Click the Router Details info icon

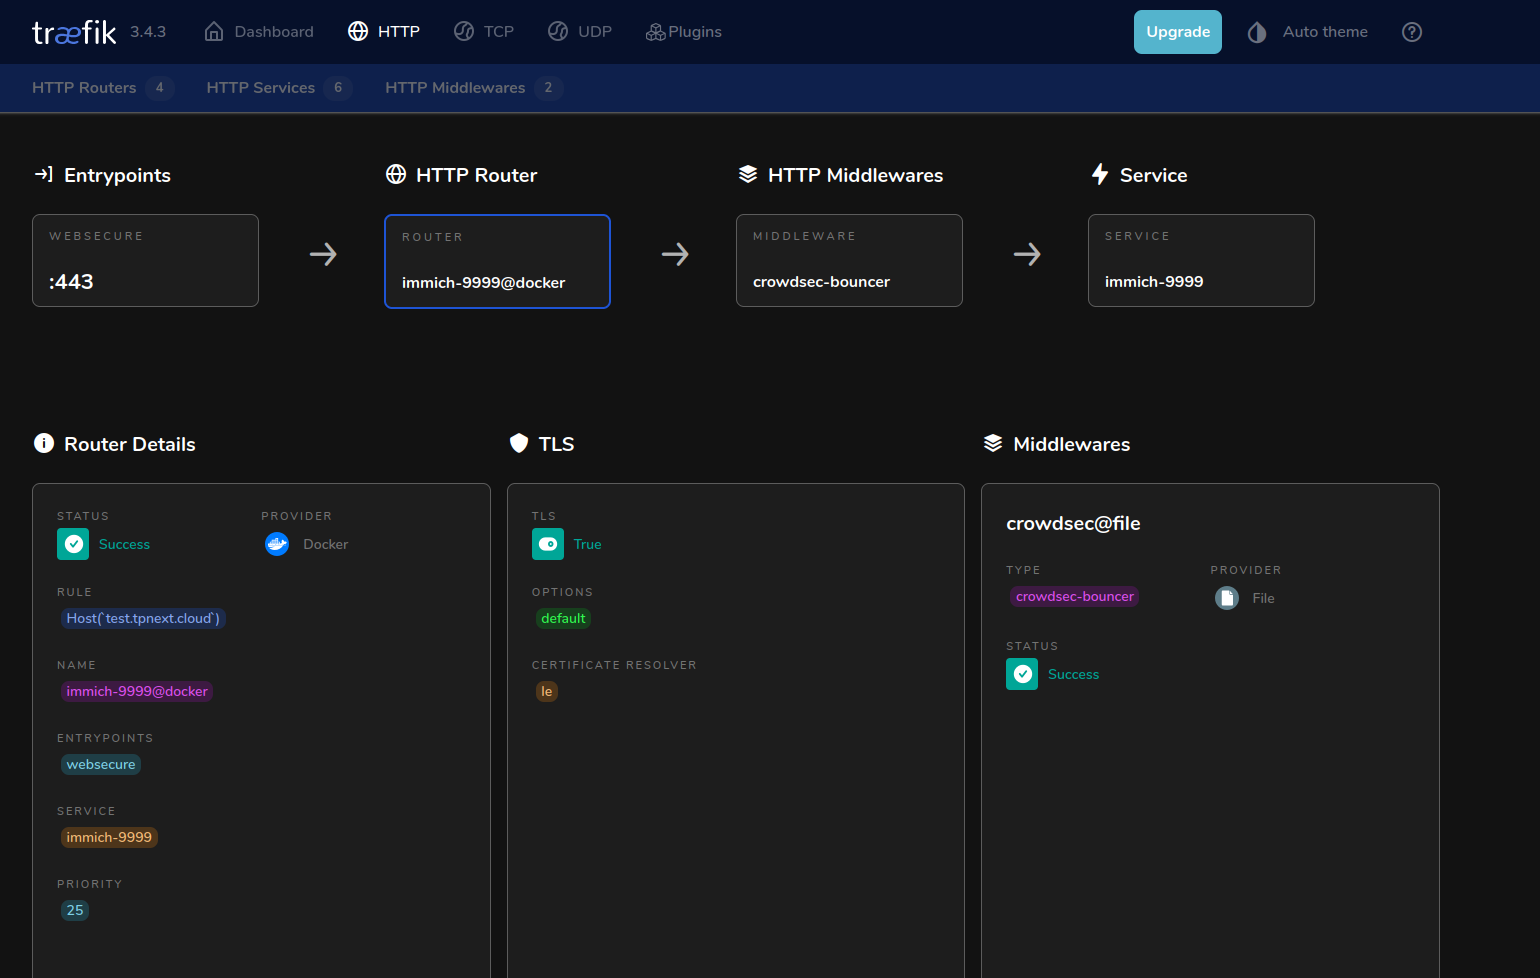[44, 443]
